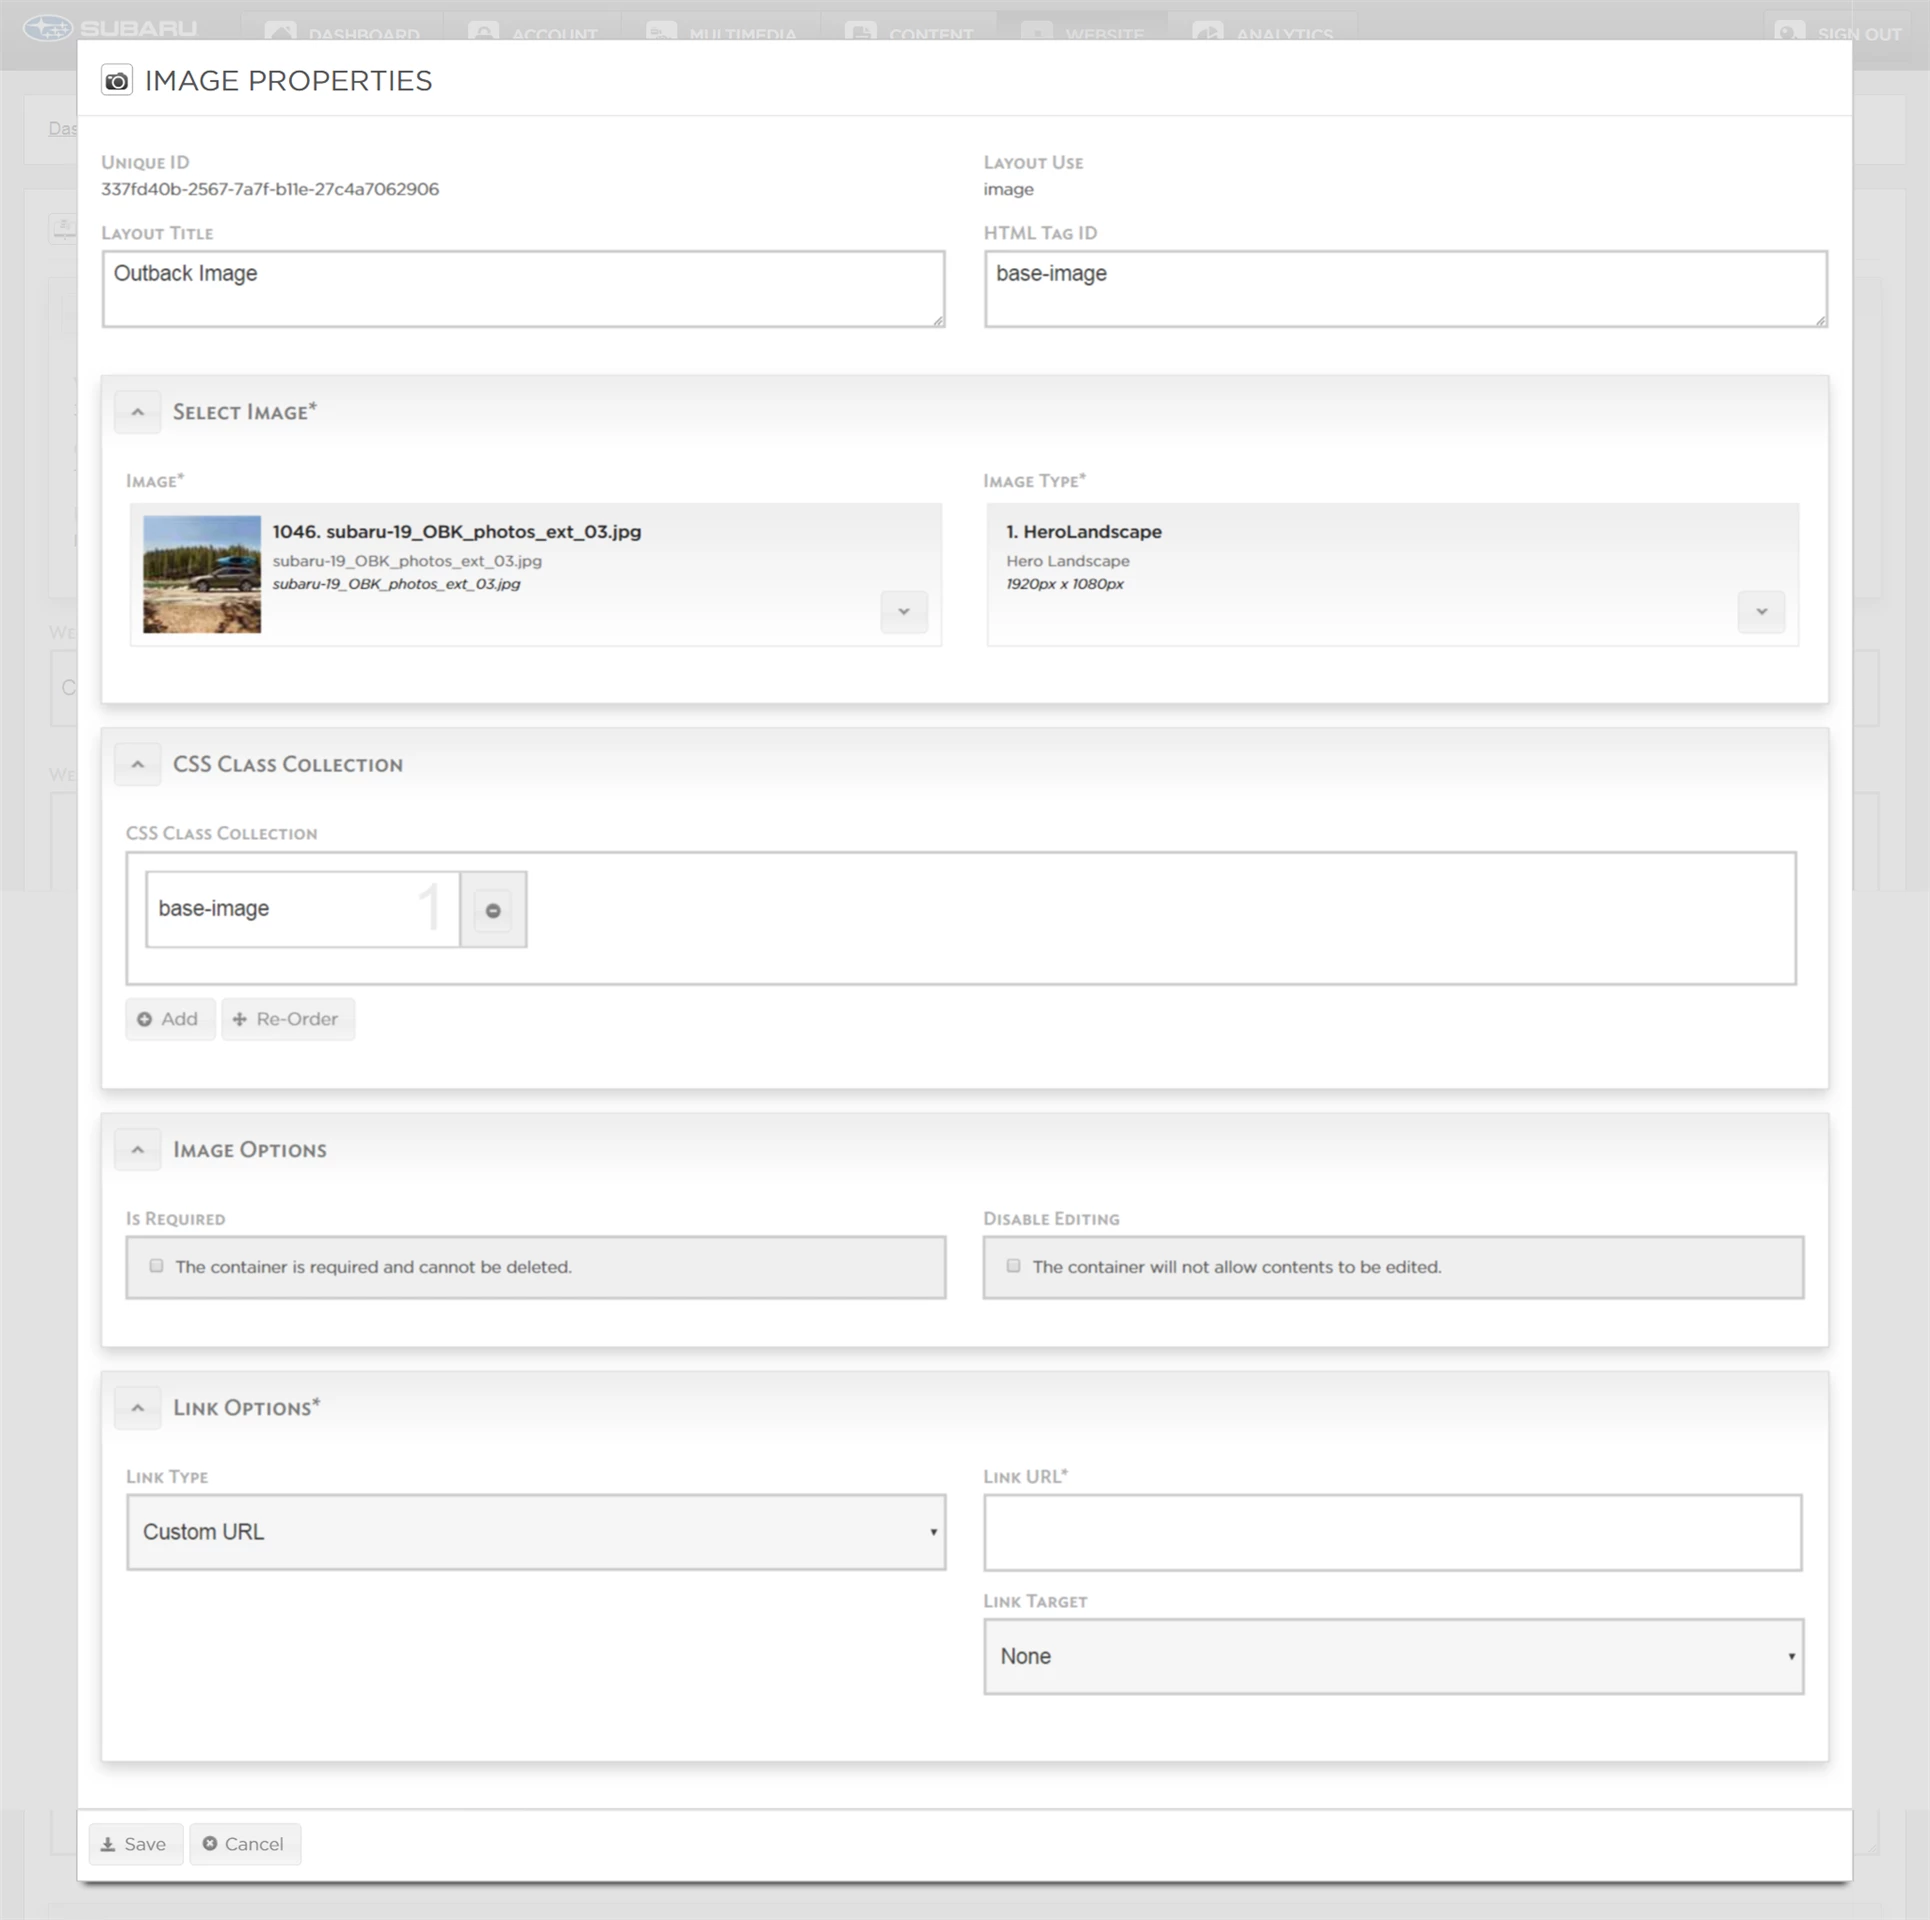Click the Re-Order classes button
The width and height of the screenshot is (1930, 1920).
click(x=287, y=1019)
